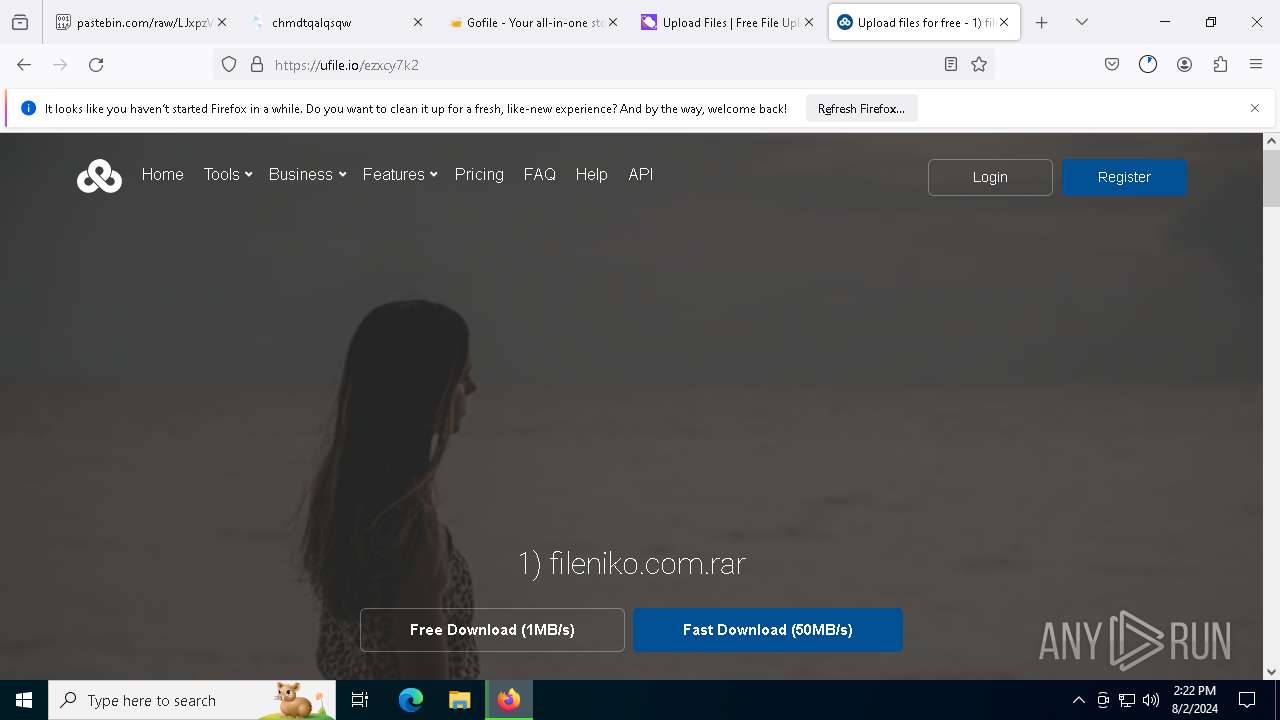Screen dimensions: 1280x720
Task: Toggle reader view icon in address bar
Action: [x=951, y=65]
